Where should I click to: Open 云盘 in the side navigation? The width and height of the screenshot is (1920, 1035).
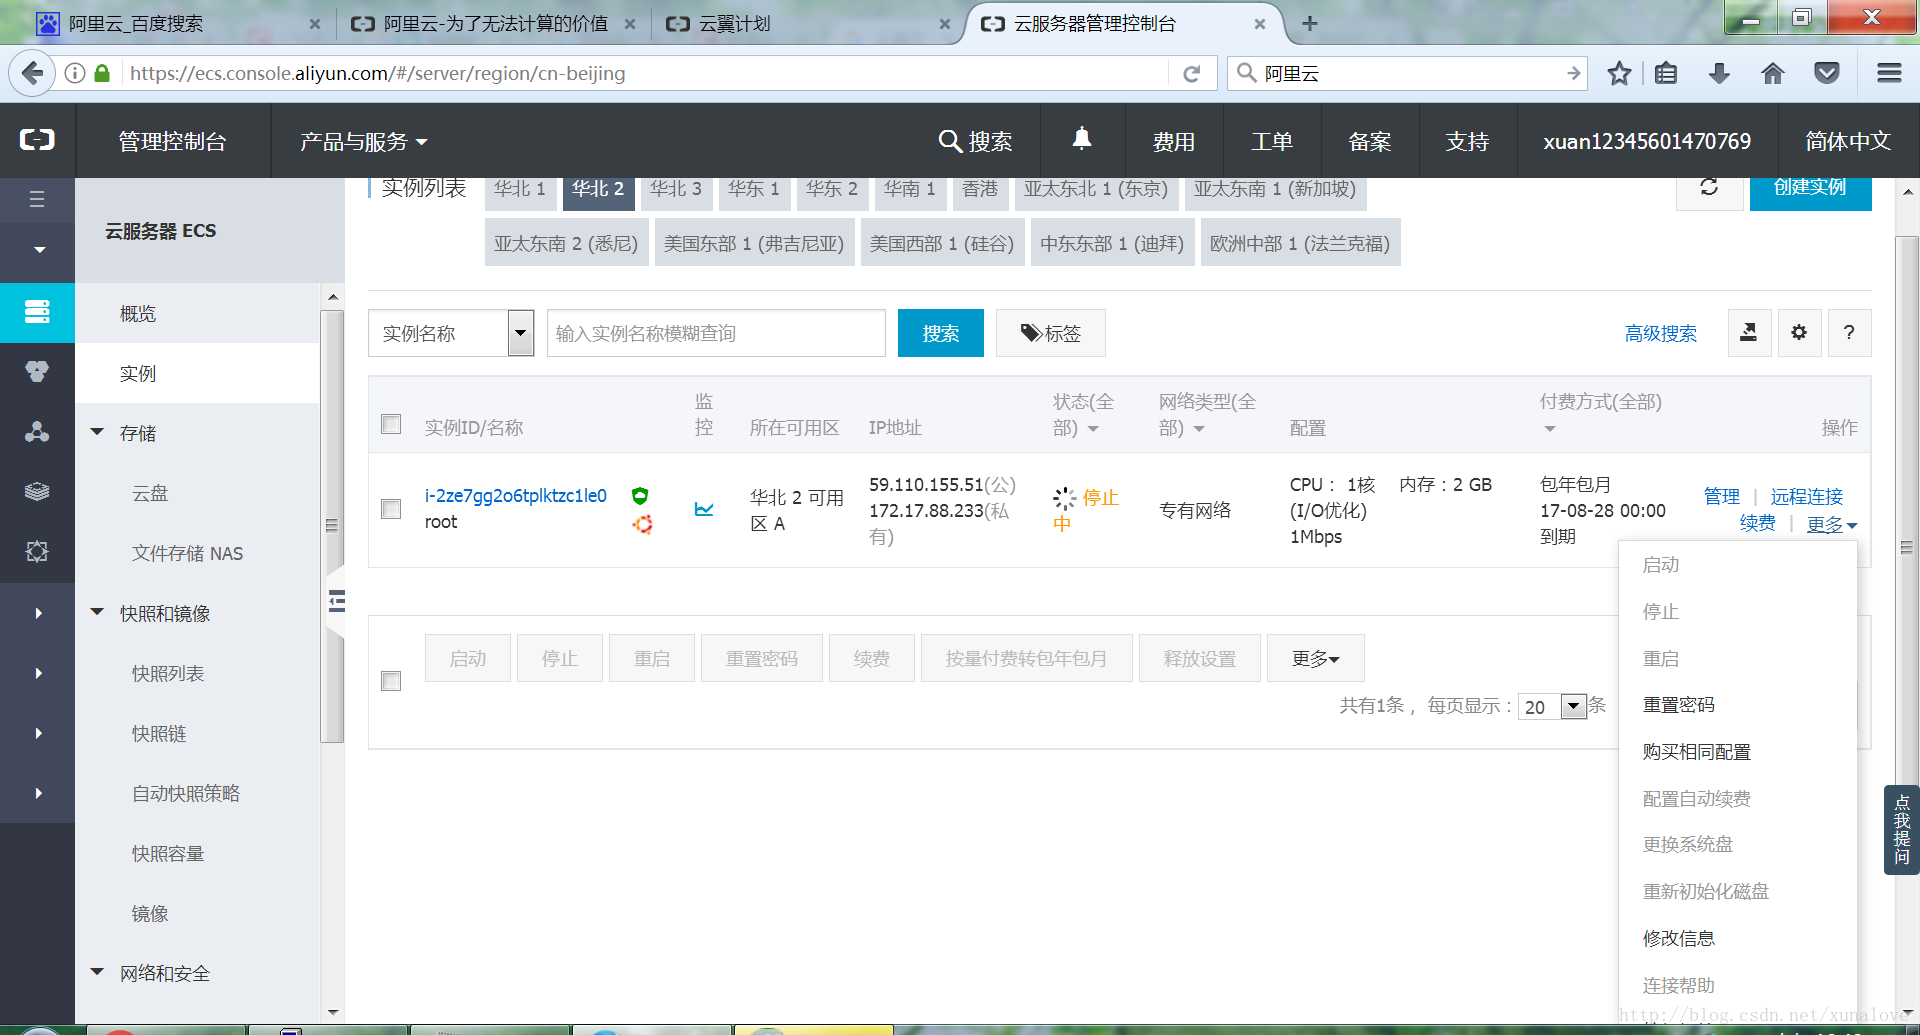[x=150, y=493]
